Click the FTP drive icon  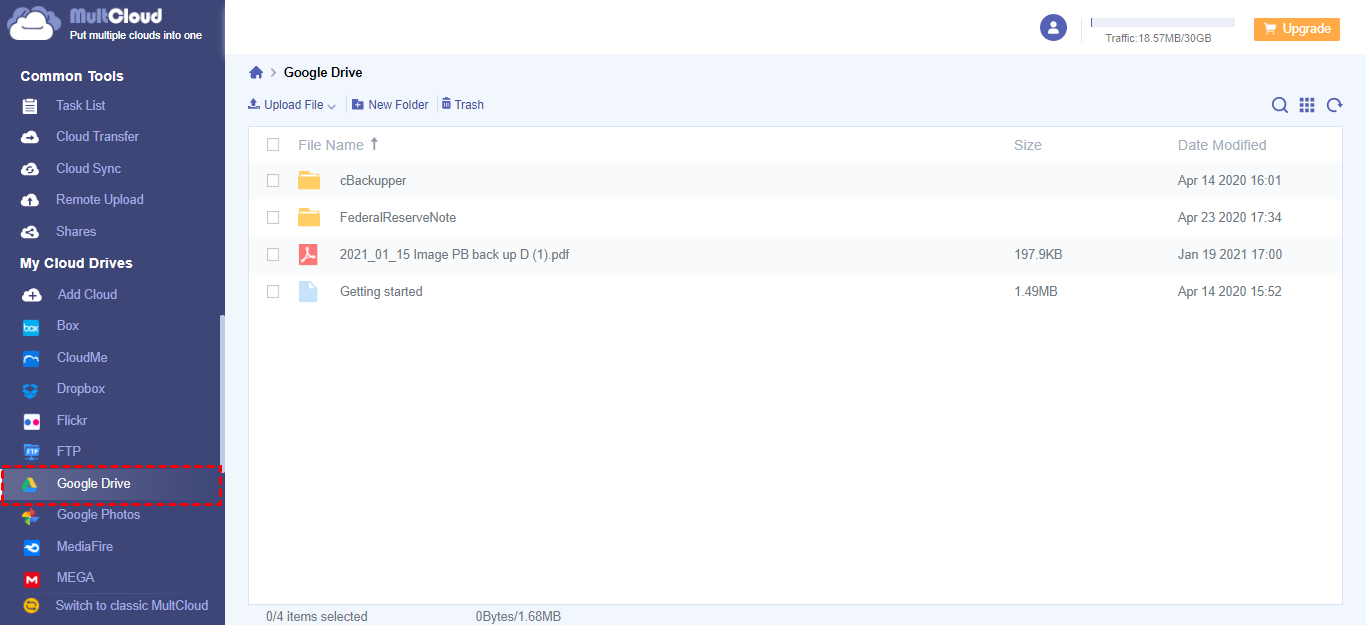pyautogui.click(x=31, y=452)
